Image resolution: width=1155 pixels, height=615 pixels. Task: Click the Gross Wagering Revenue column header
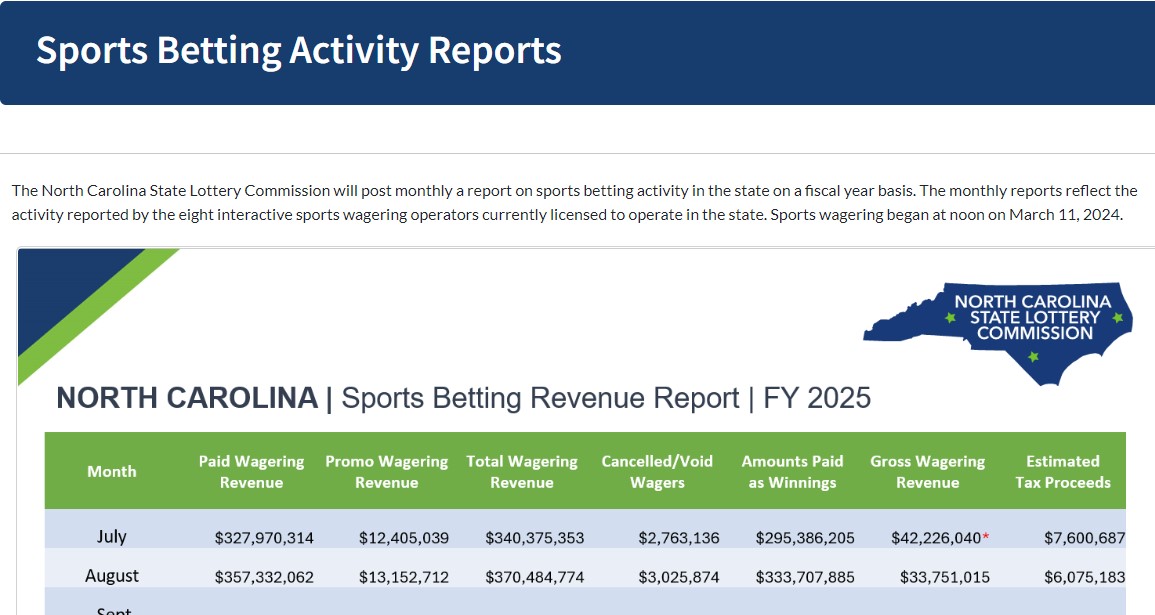click(x=927, y=472)
